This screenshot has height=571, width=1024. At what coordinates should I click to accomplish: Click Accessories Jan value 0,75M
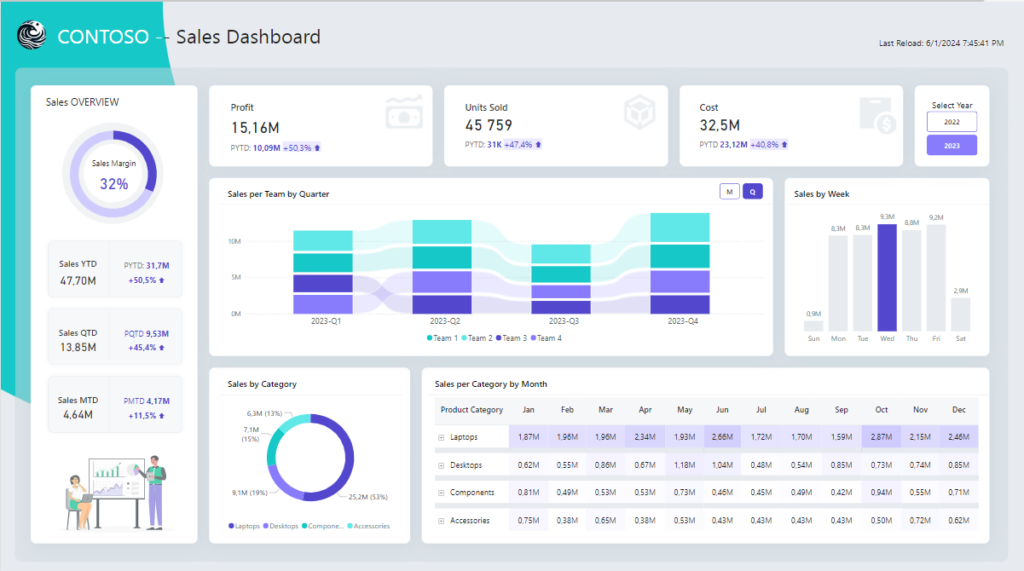pyautogui.click(x=528, y=521)
